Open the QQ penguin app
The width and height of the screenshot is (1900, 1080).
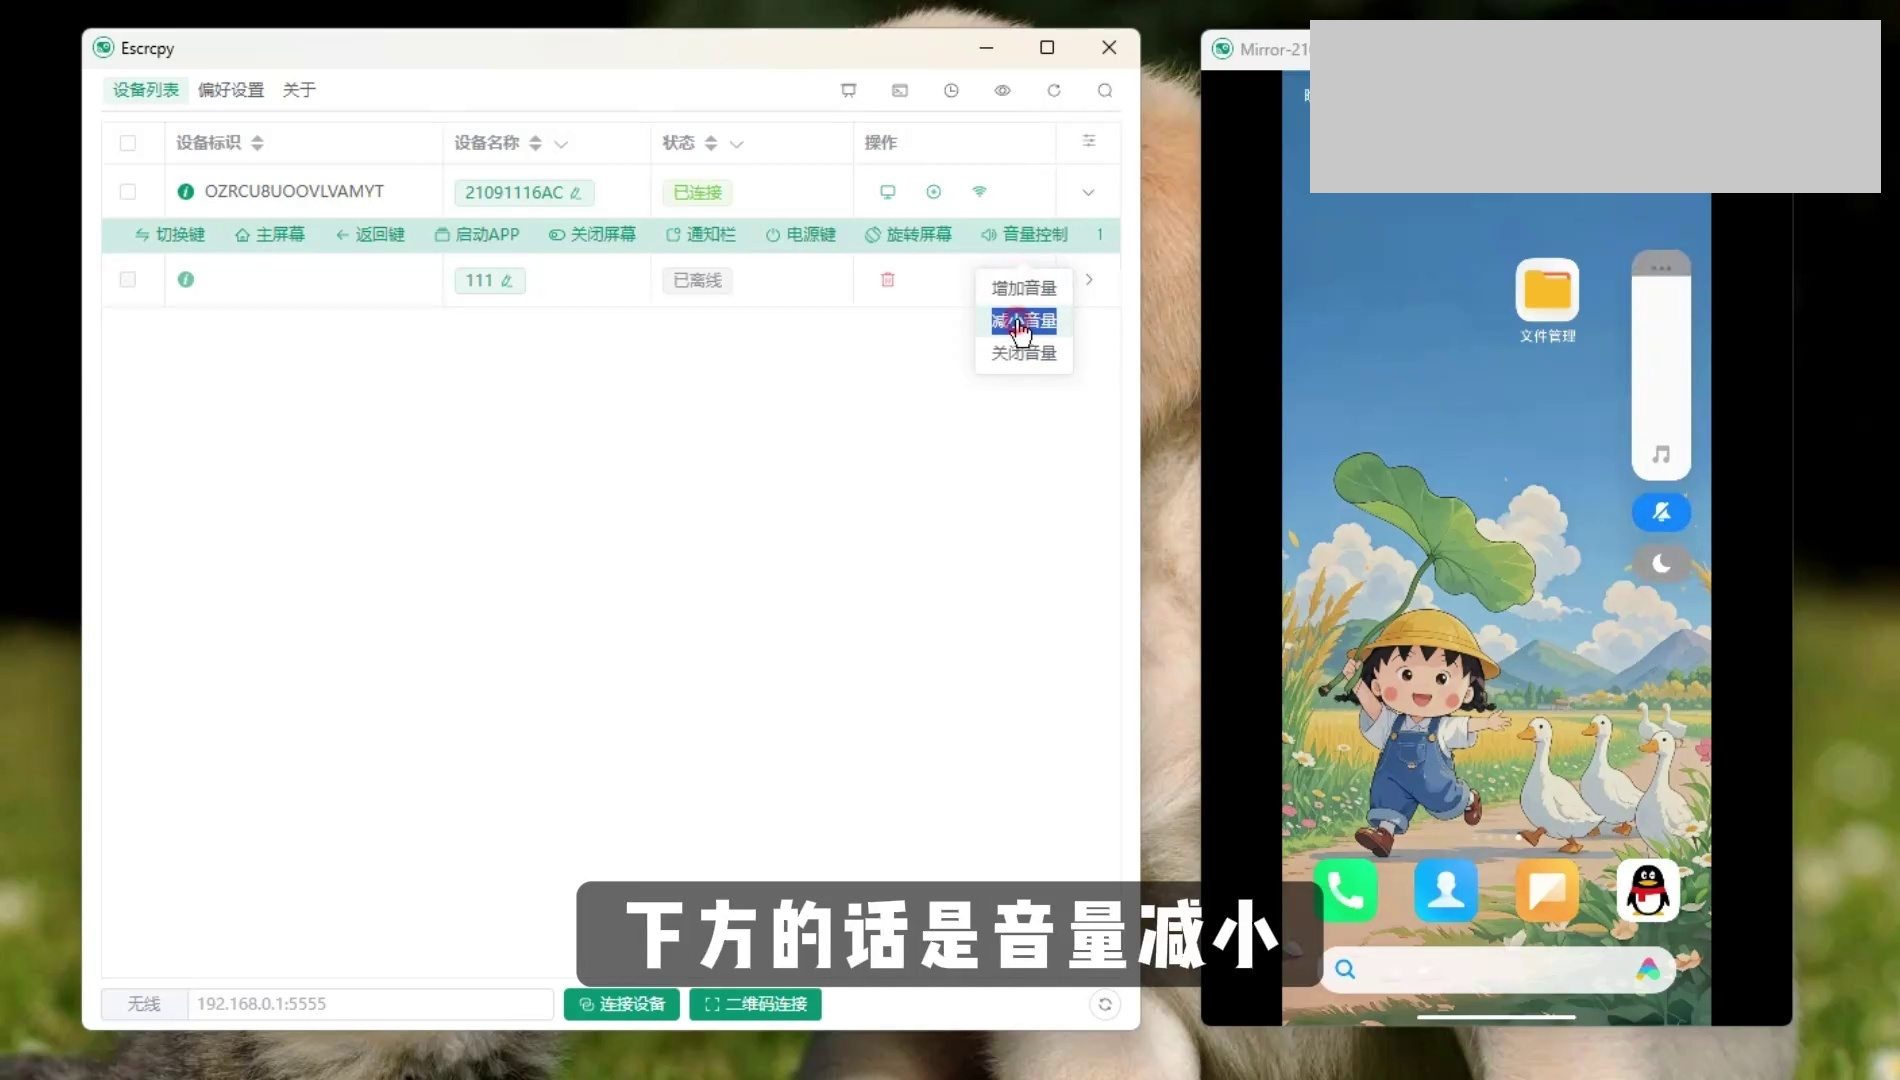tap(1648, 890)
